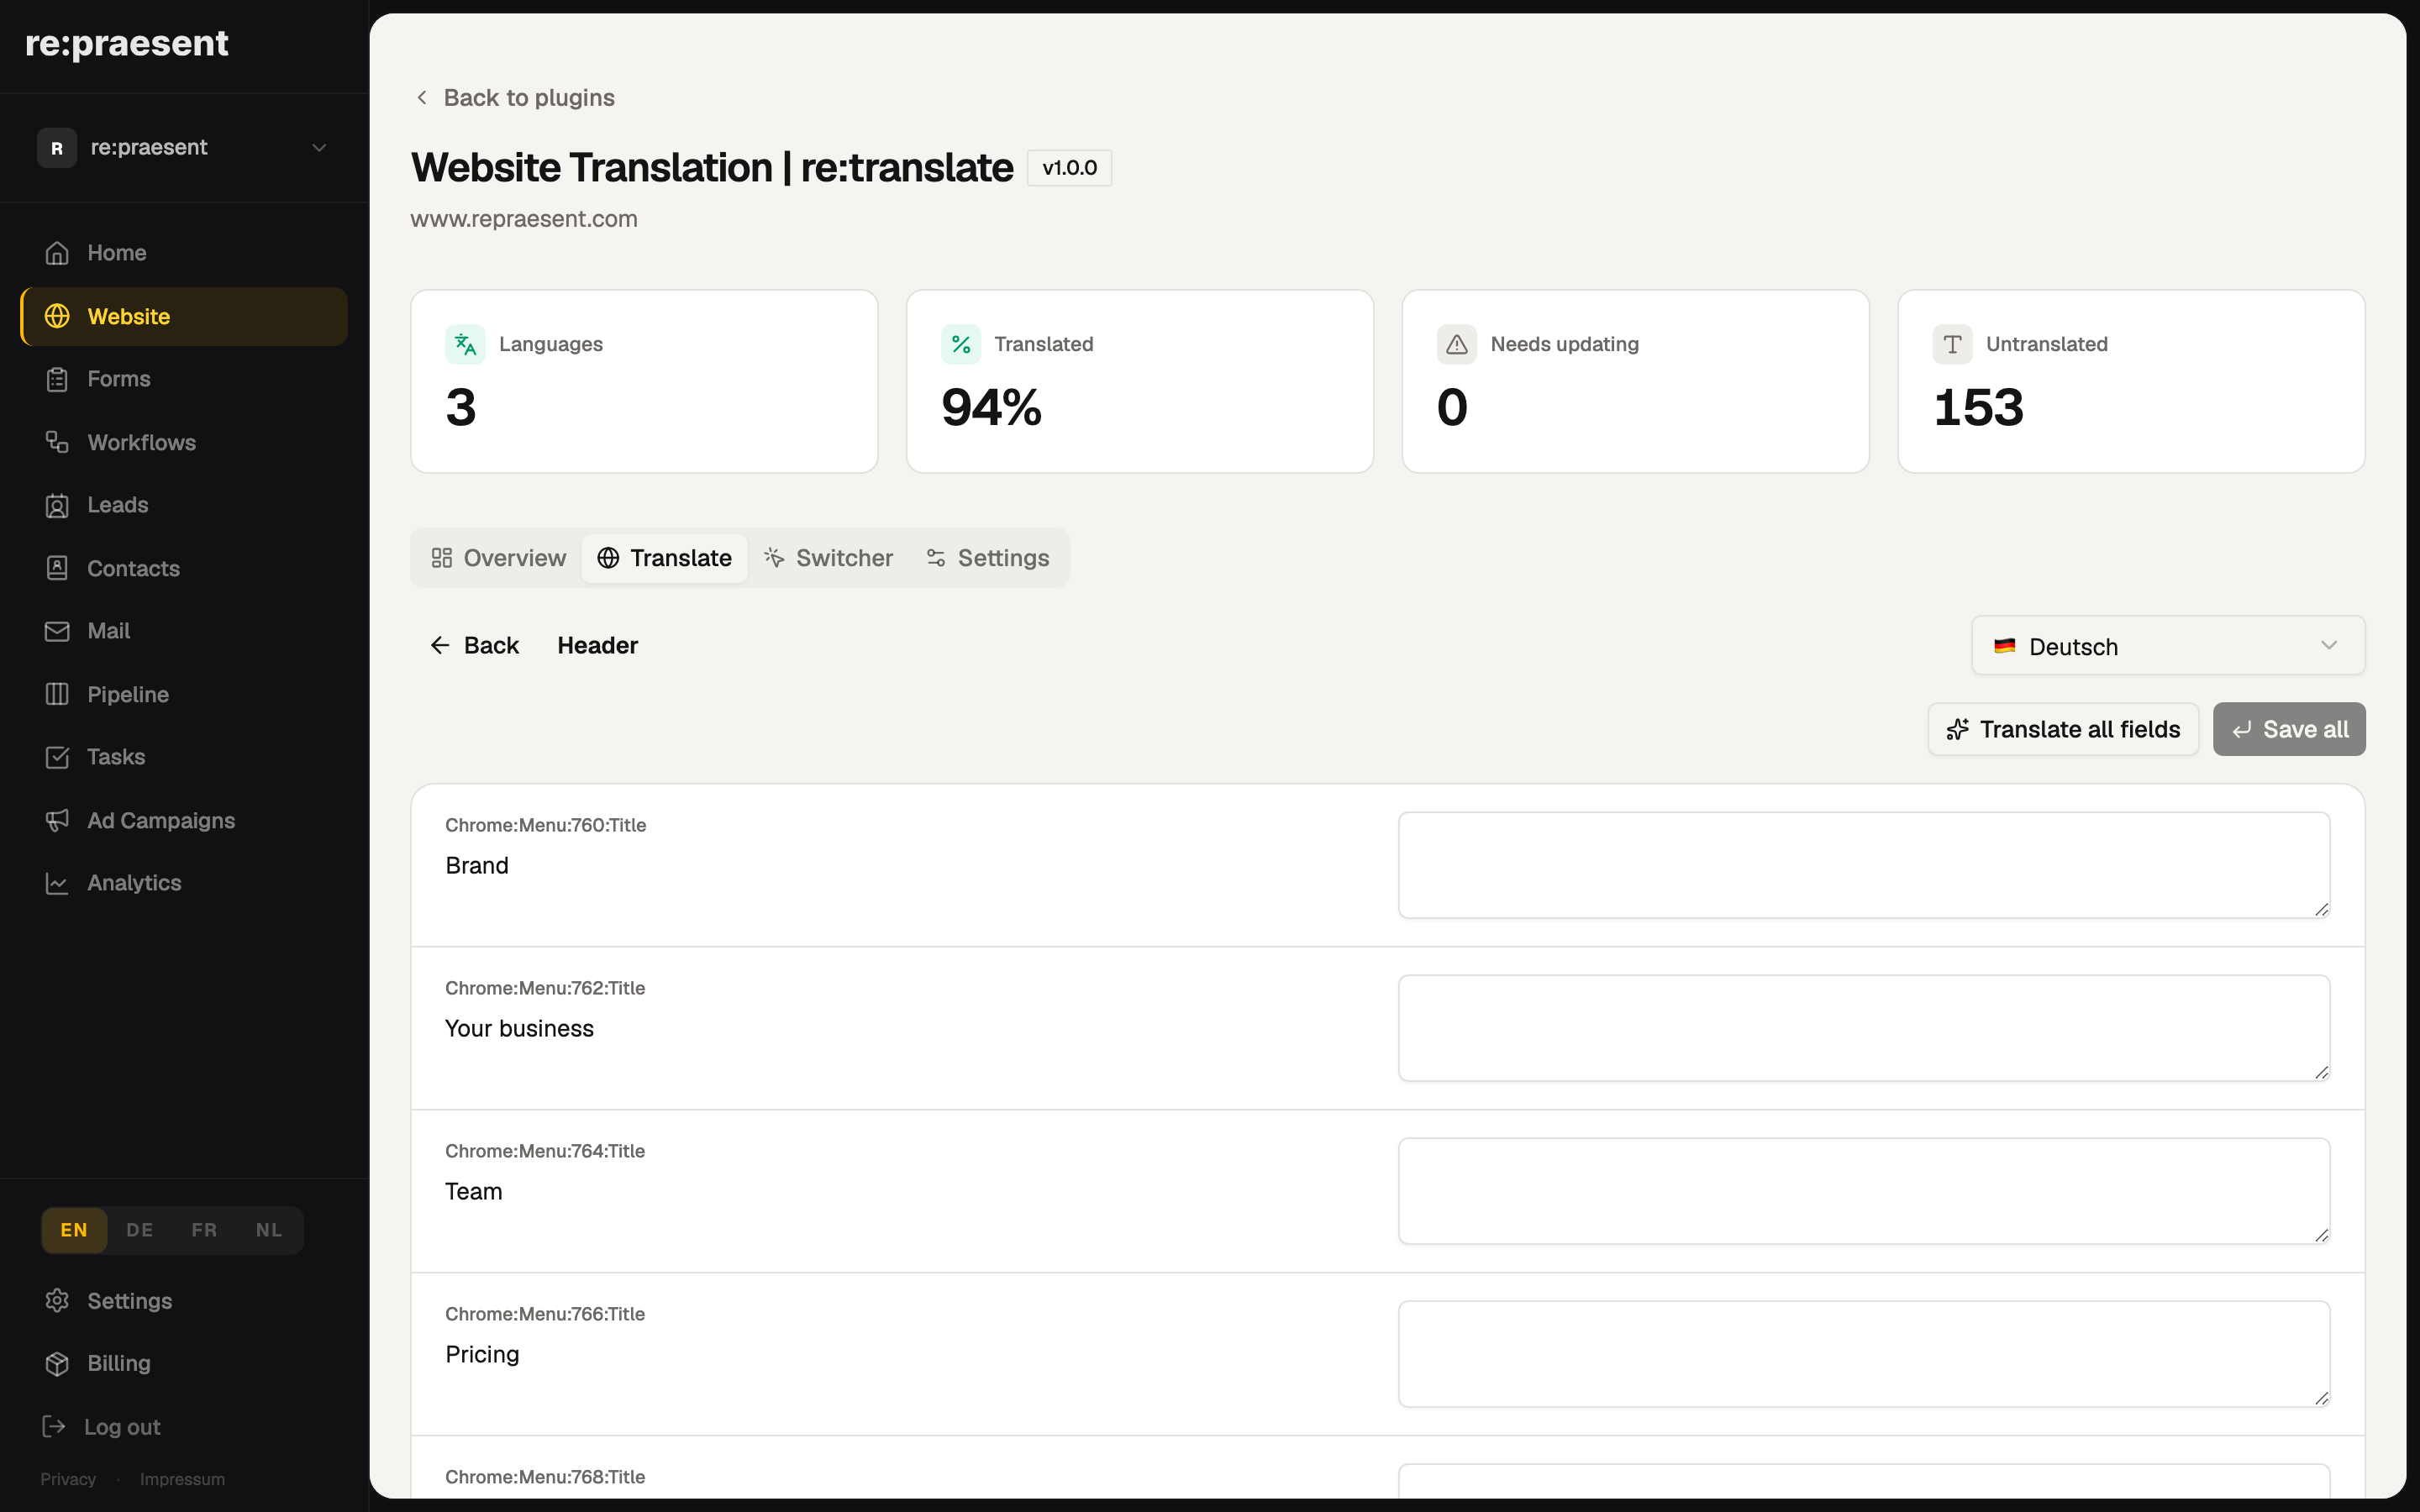This screenshot has width=2420, height=1512.
Task: Go Back from Header section
Action: [474, 645]
